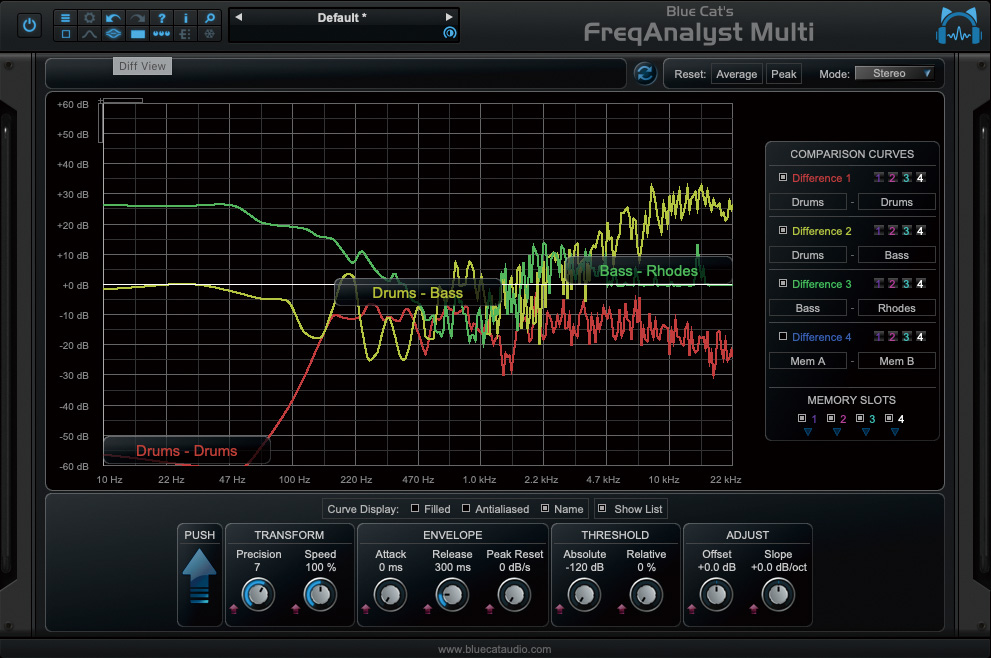Viewport: 991px width, 658px height.
Task: Open the main menu hamburger icon
Action: click(x=65, y=18)
